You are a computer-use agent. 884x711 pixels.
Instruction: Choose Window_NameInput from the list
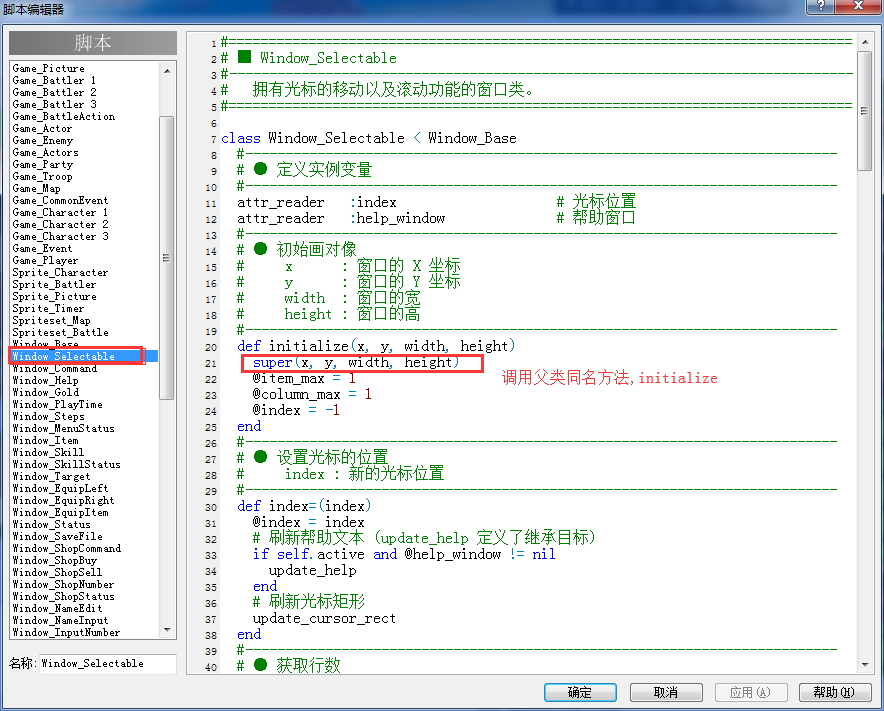click(60, 620)
